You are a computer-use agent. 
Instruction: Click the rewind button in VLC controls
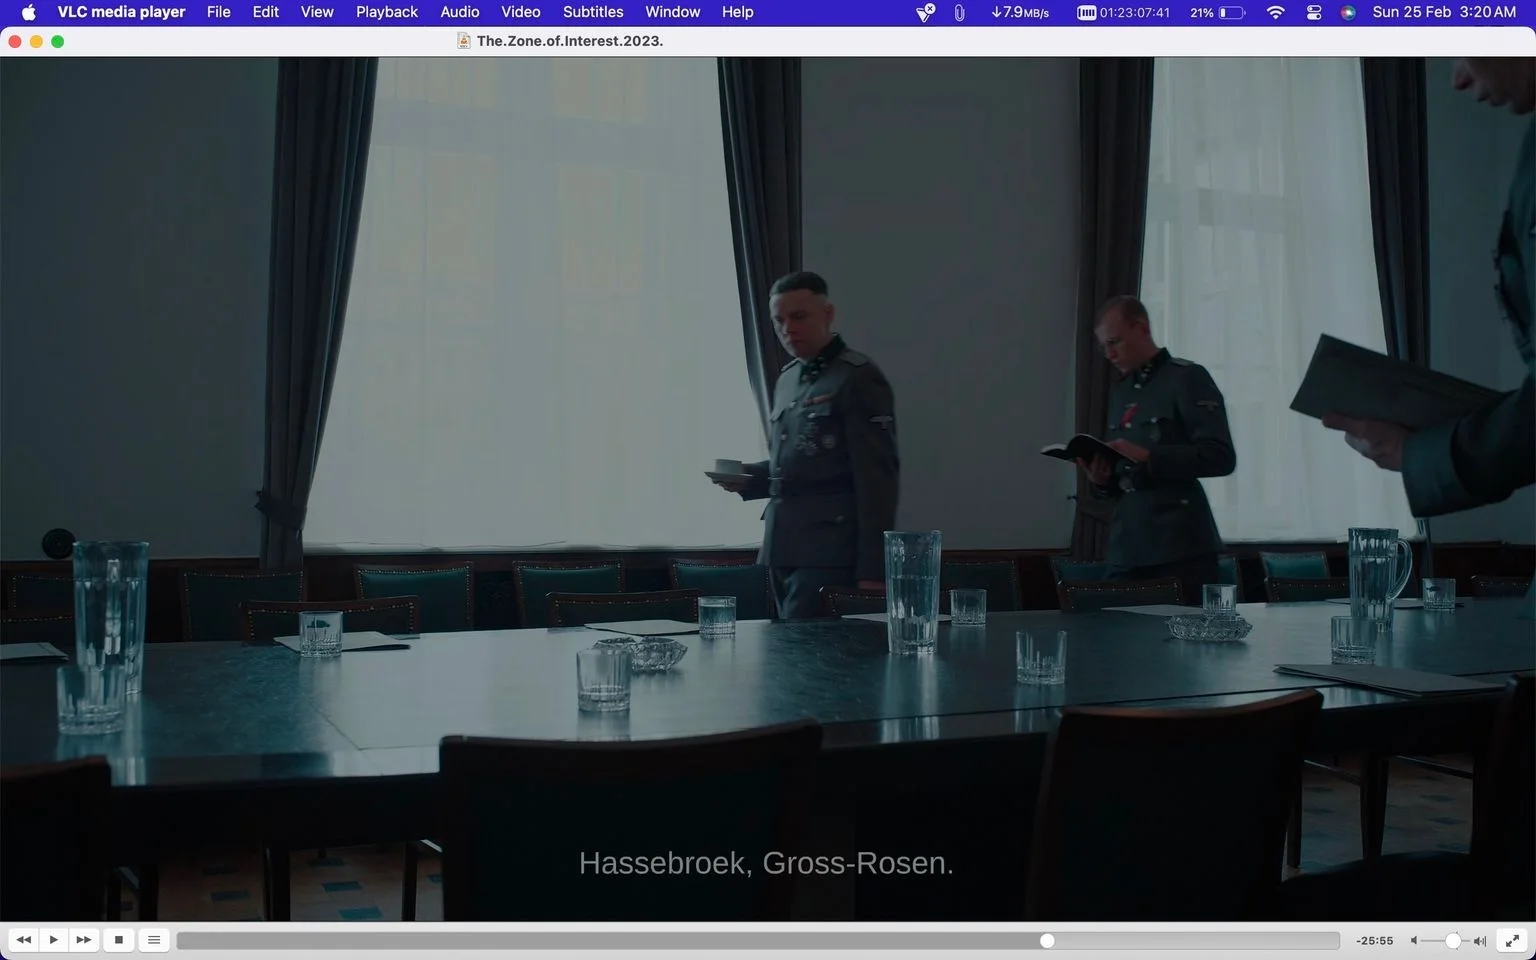24,940
